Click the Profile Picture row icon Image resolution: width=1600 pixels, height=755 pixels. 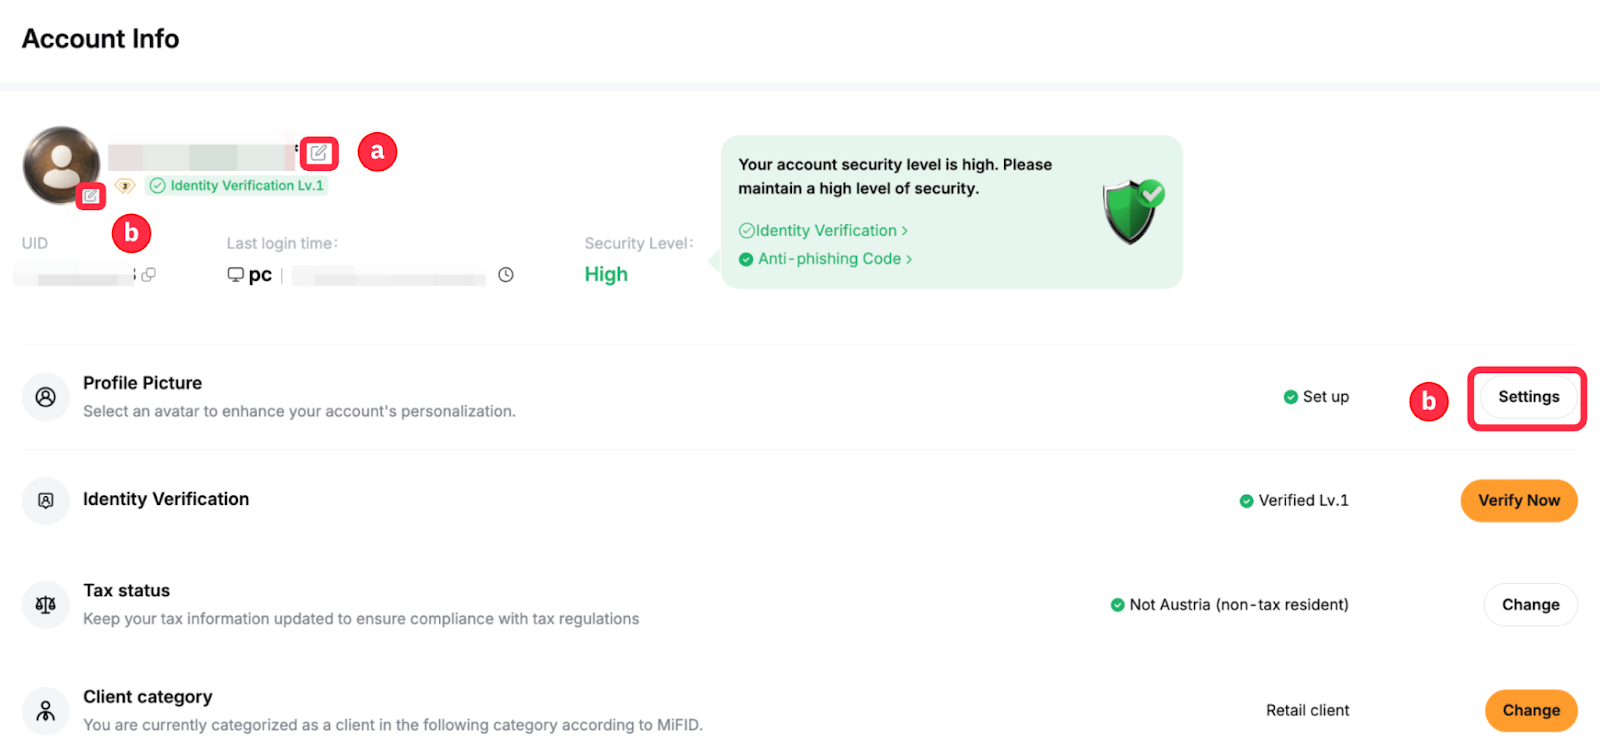click(x=46, y=397)
